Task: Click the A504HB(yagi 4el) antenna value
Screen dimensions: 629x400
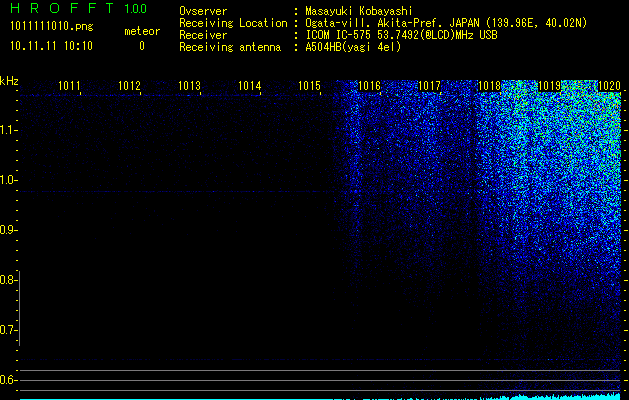Action: [353, 47]
